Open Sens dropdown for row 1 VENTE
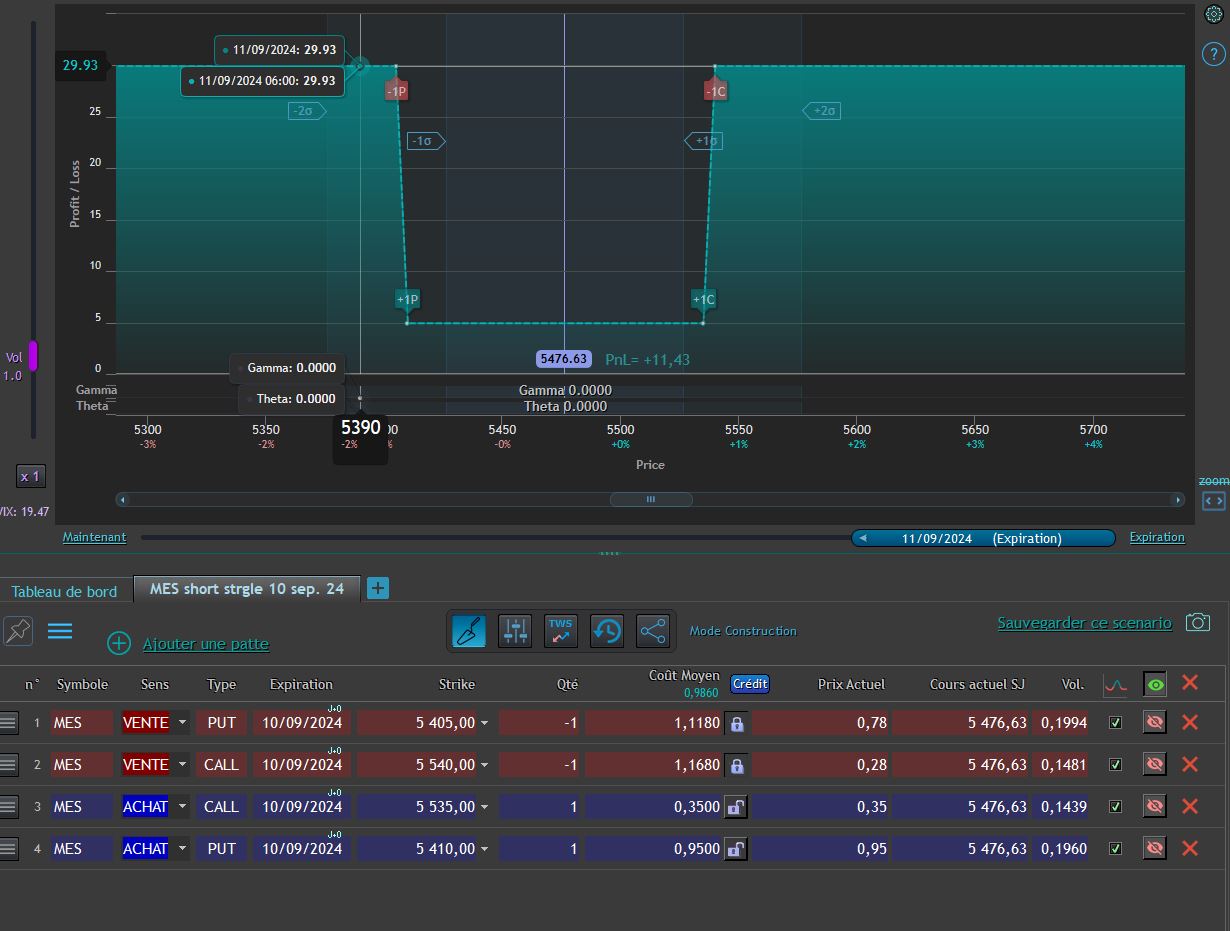 coord(182,722)
